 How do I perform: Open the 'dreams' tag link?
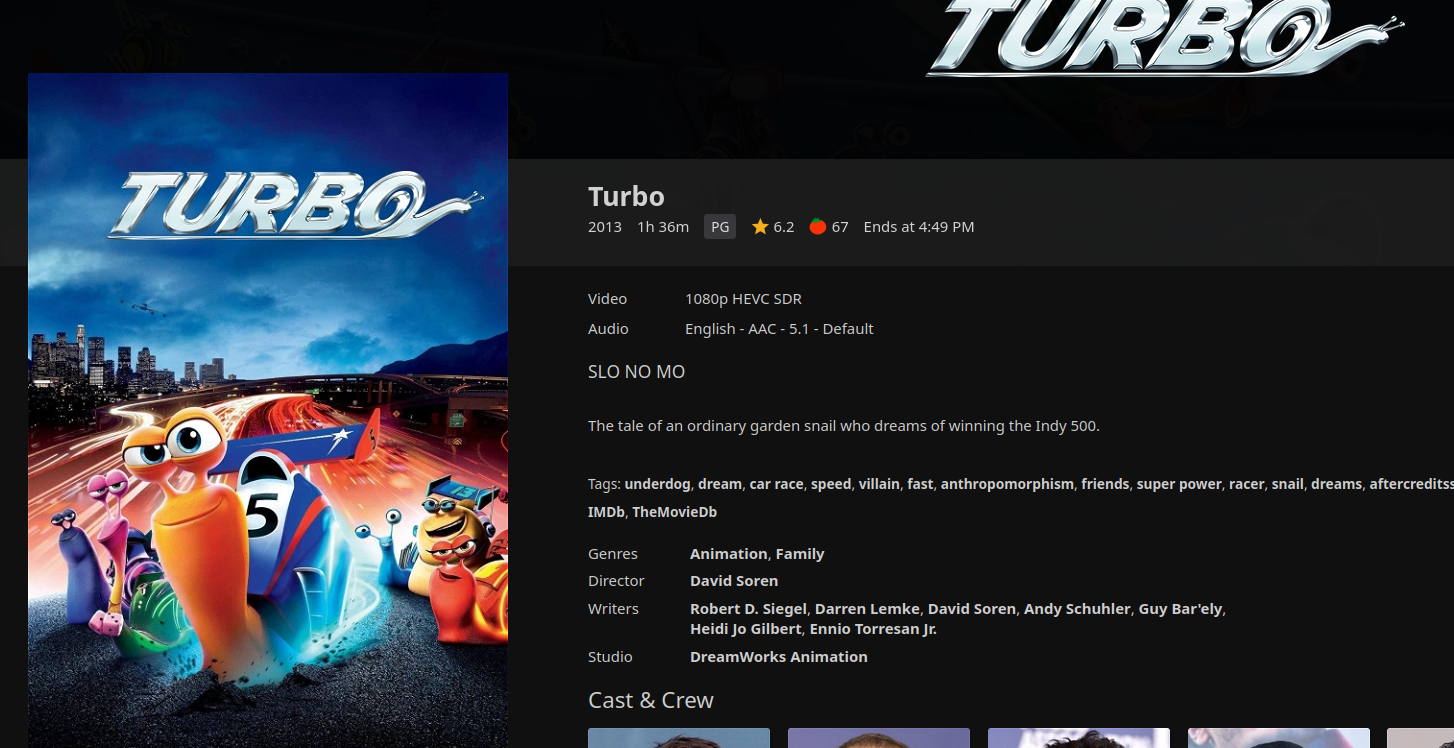click(1337, 484)
